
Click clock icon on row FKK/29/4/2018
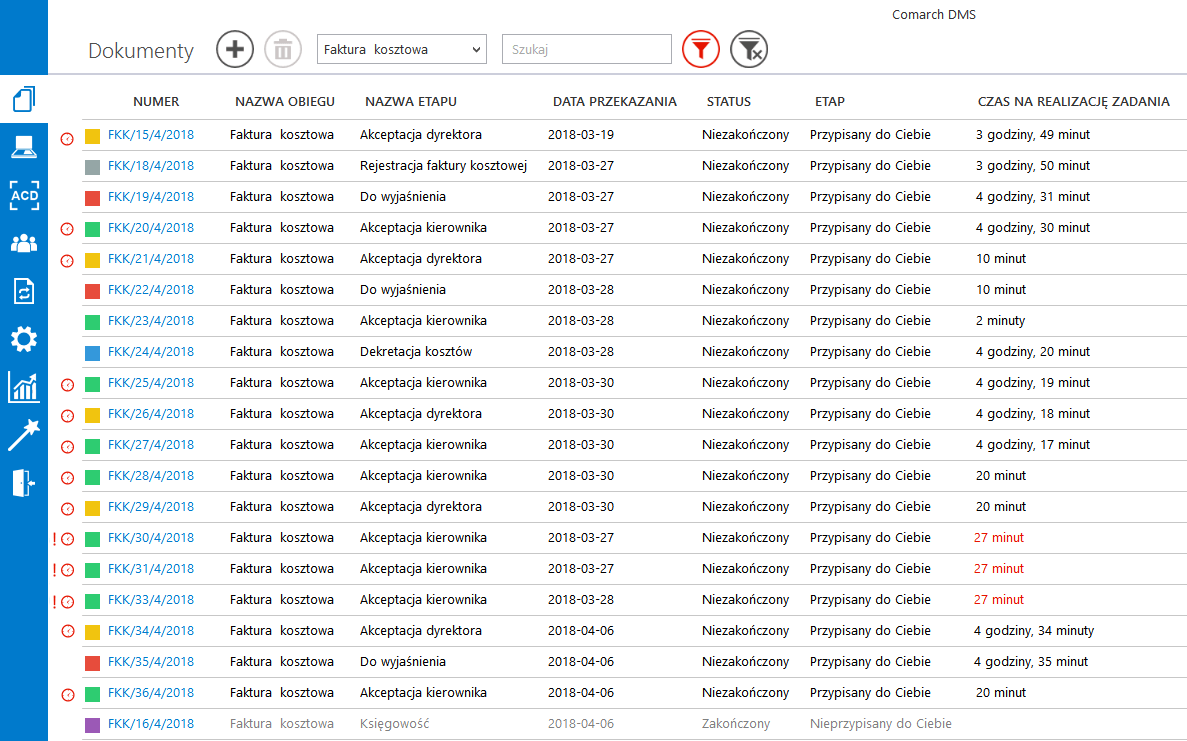click(x=67, y=509)
